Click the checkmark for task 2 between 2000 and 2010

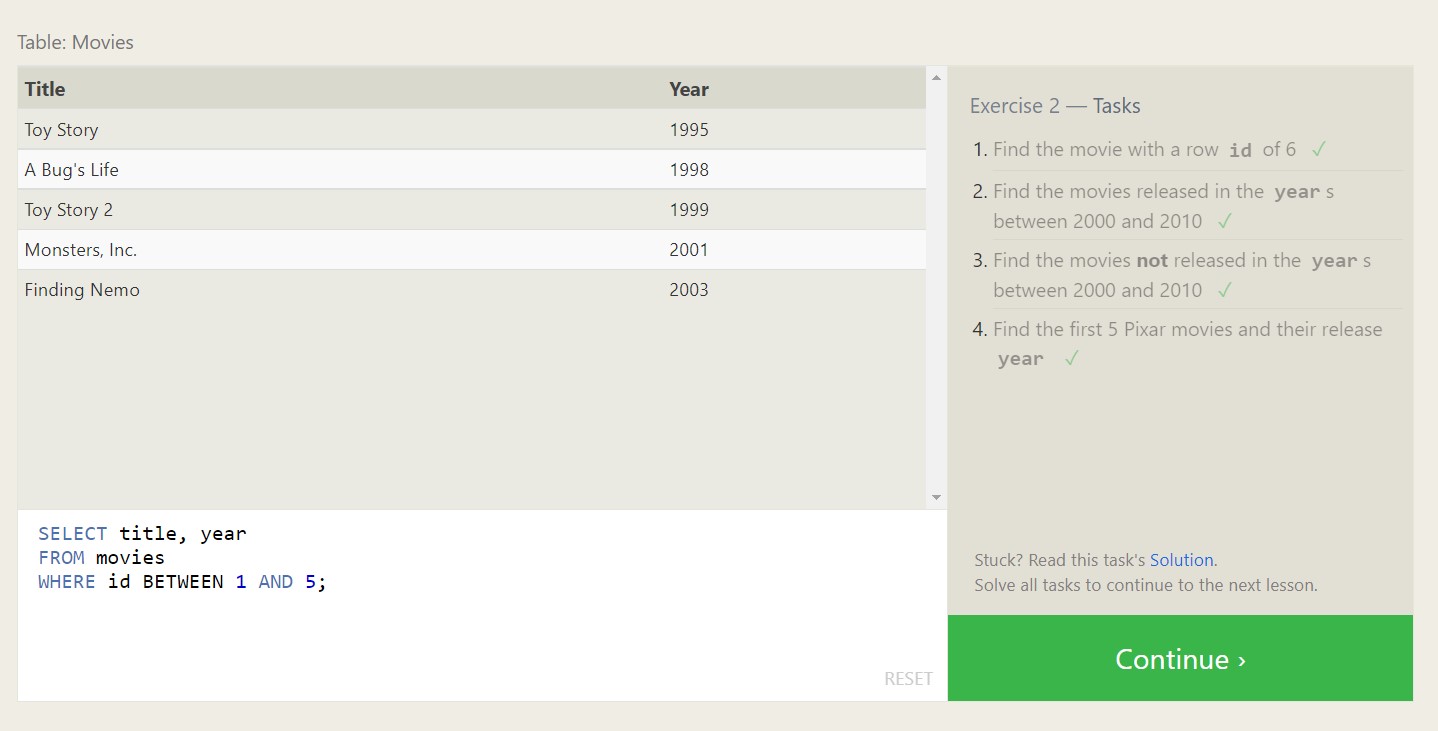click(1225, 221)
